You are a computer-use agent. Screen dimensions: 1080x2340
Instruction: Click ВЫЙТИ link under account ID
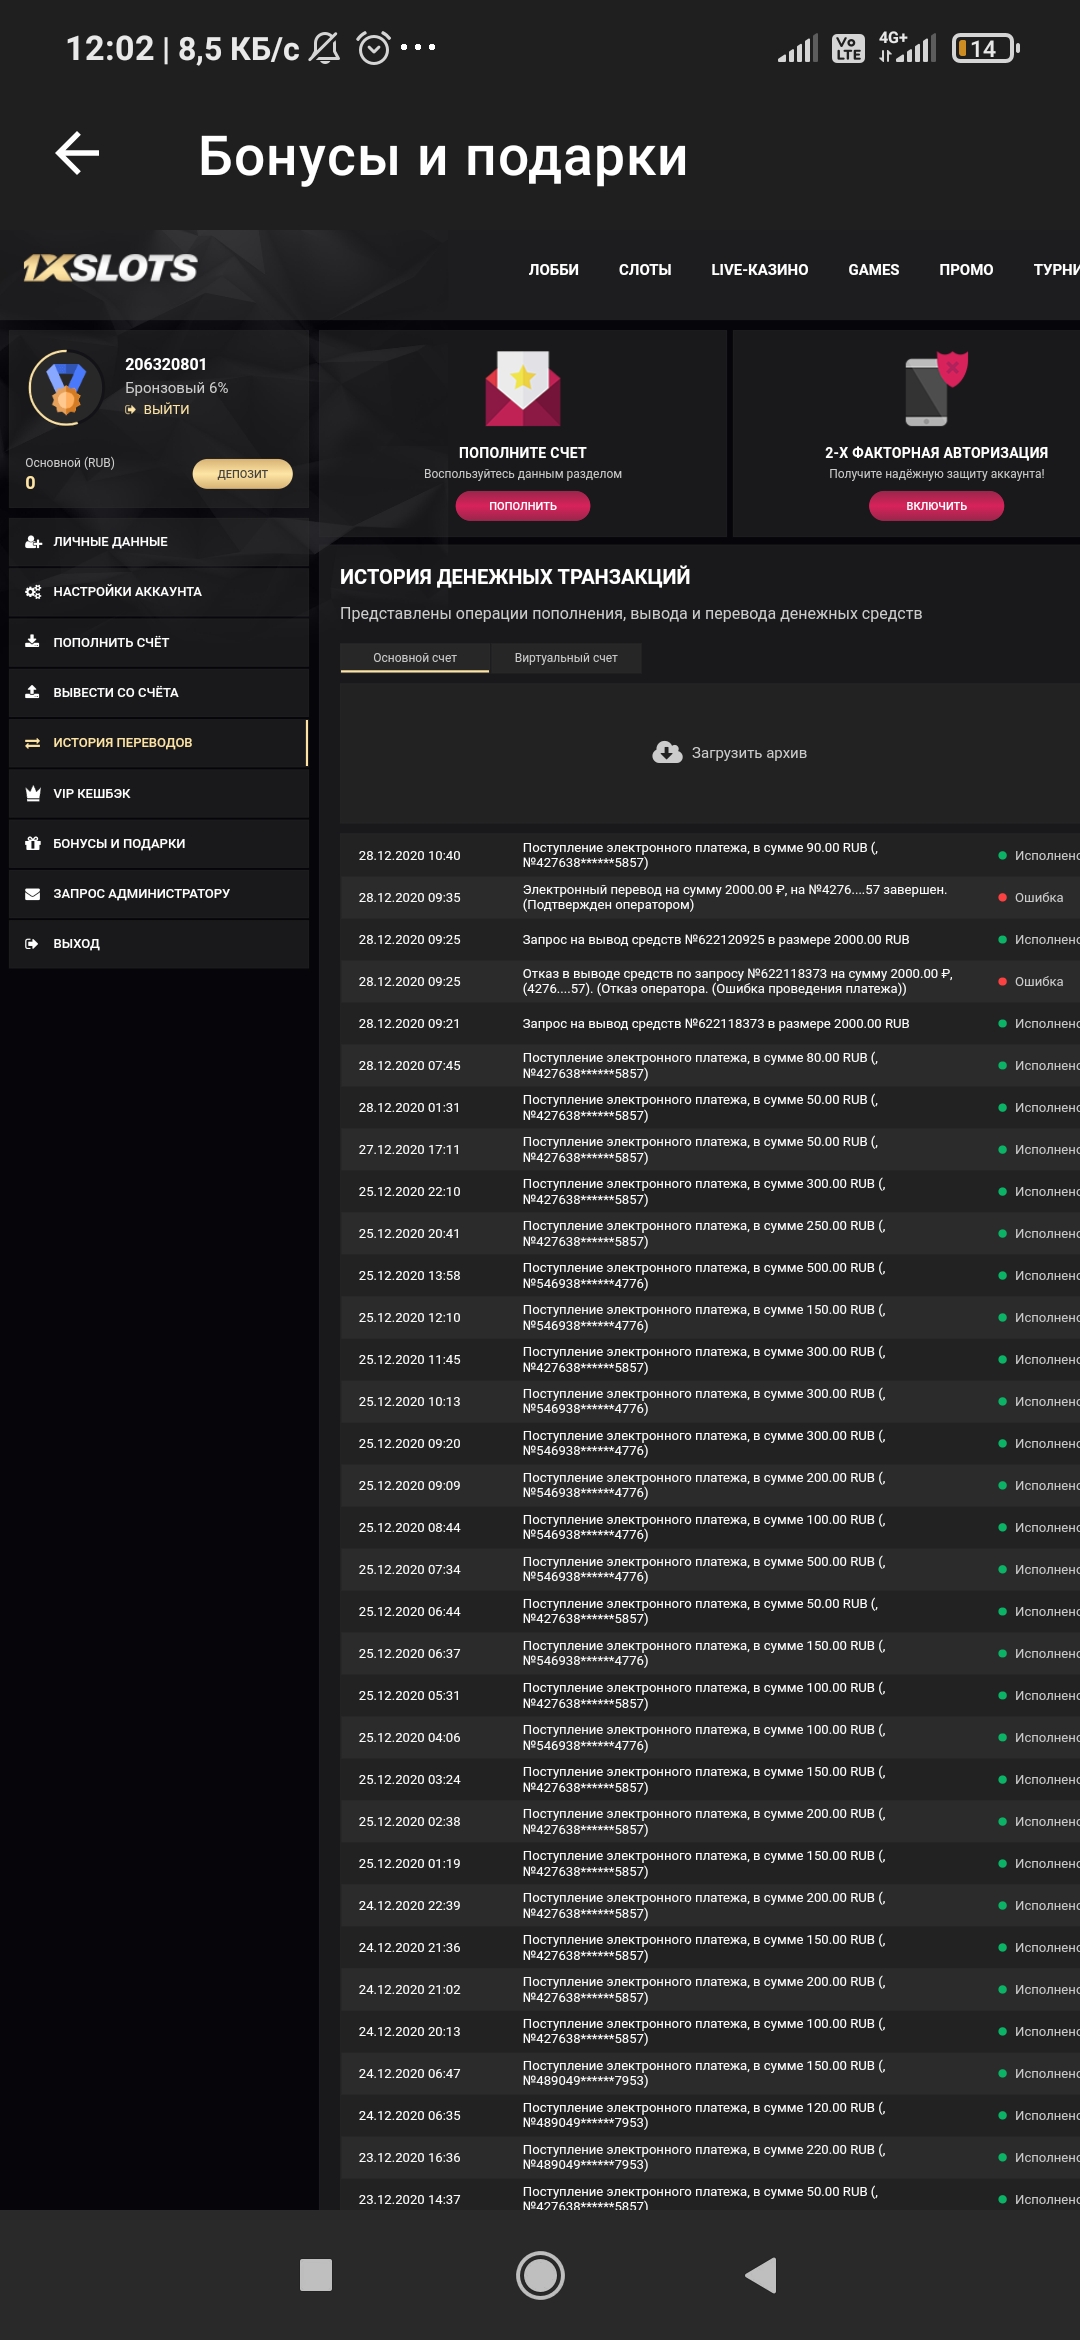165,410
